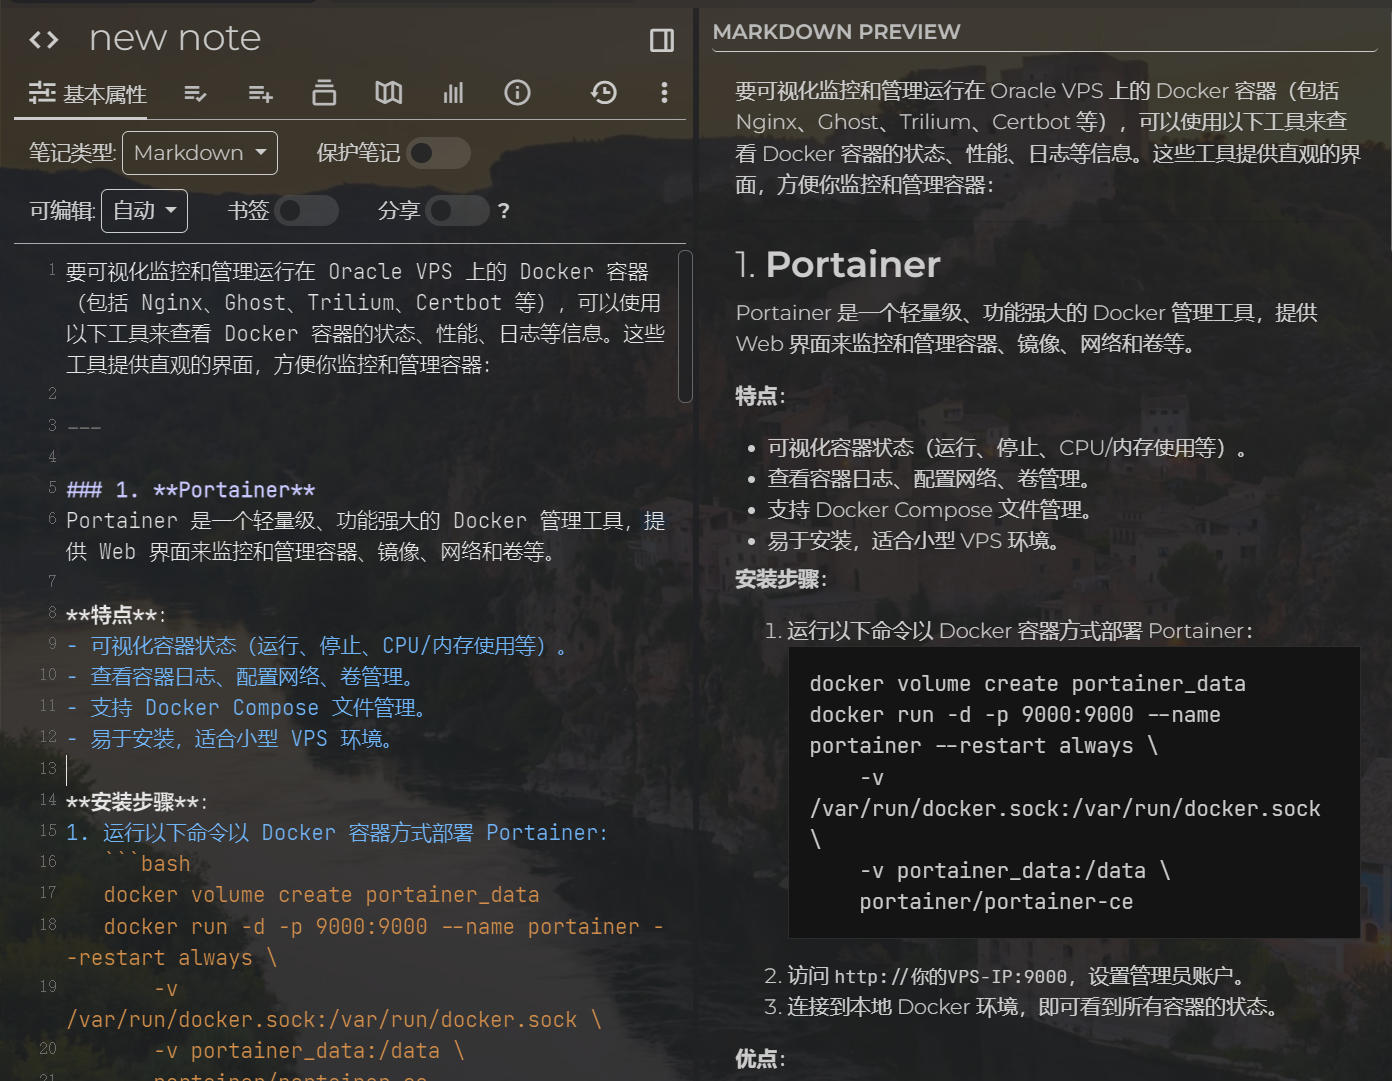Open the similar notes bar-chart icon
Screen dimensions: 1392x1081
point(453,93)
